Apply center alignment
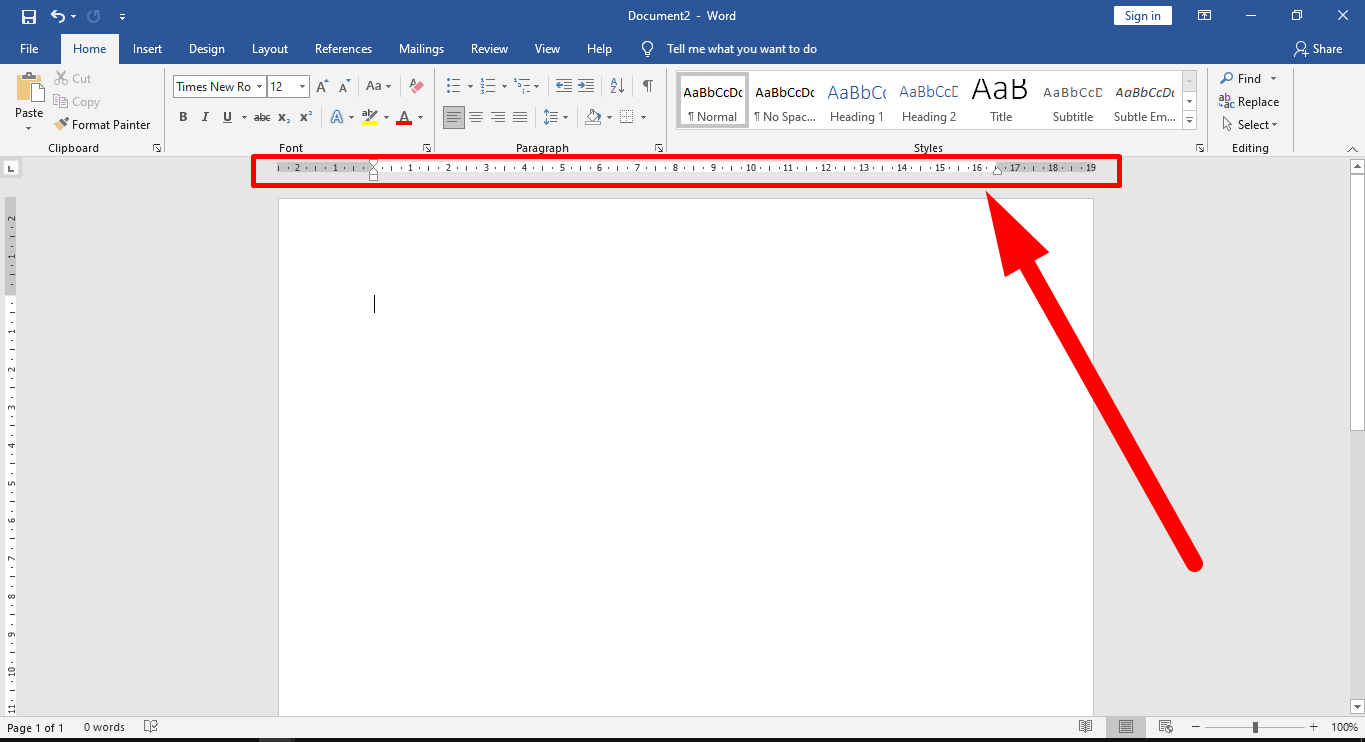This screenshot has width=1365, height=742. [x=476, y=117]
